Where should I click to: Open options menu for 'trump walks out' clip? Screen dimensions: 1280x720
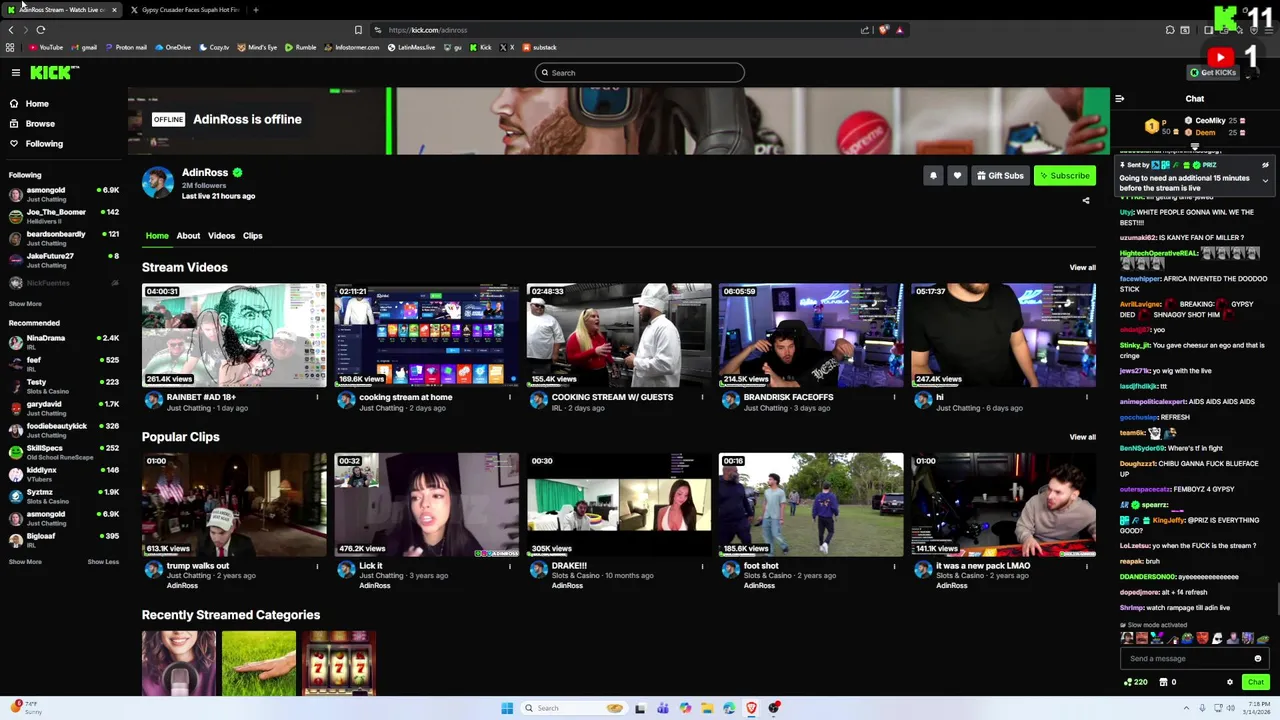317,566
